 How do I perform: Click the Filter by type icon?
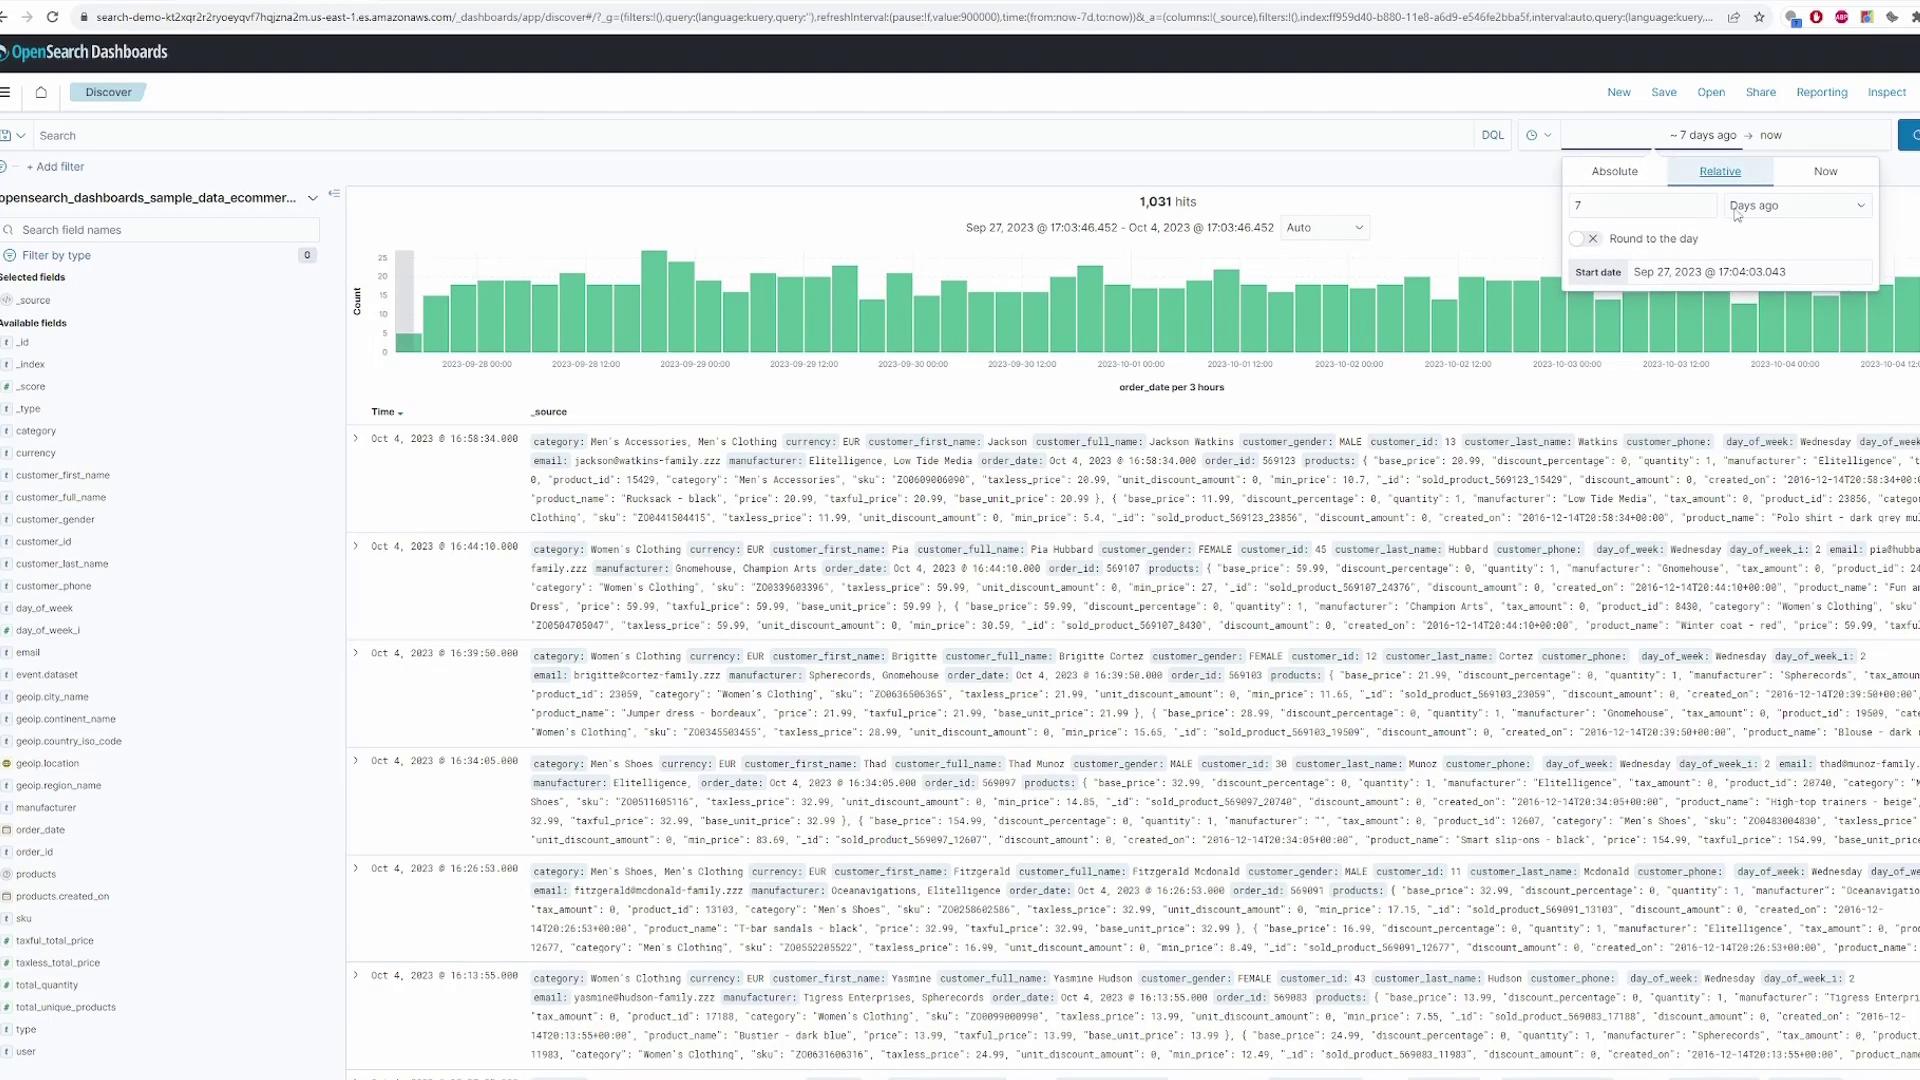pyautogui.click(x=10, y=255)
